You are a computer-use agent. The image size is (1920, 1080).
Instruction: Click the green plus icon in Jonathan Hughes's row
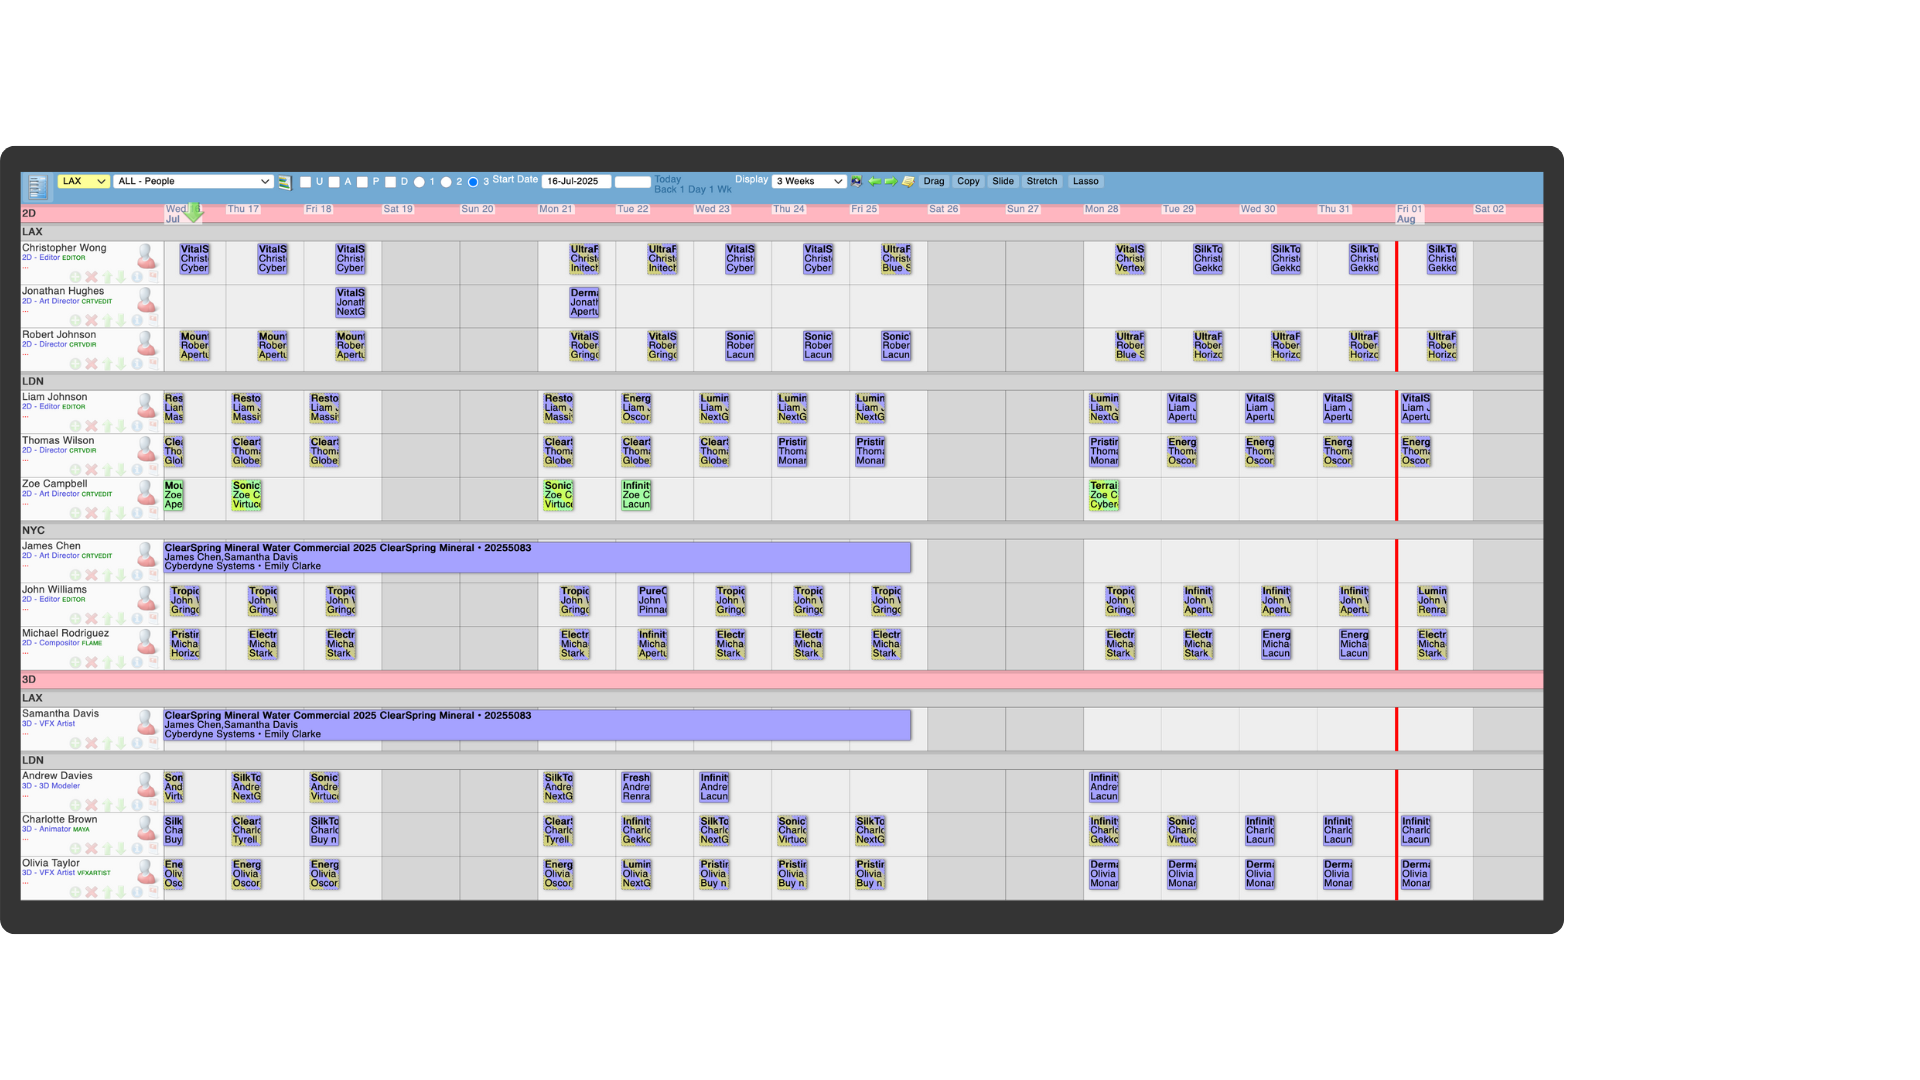tap(75, 320)
